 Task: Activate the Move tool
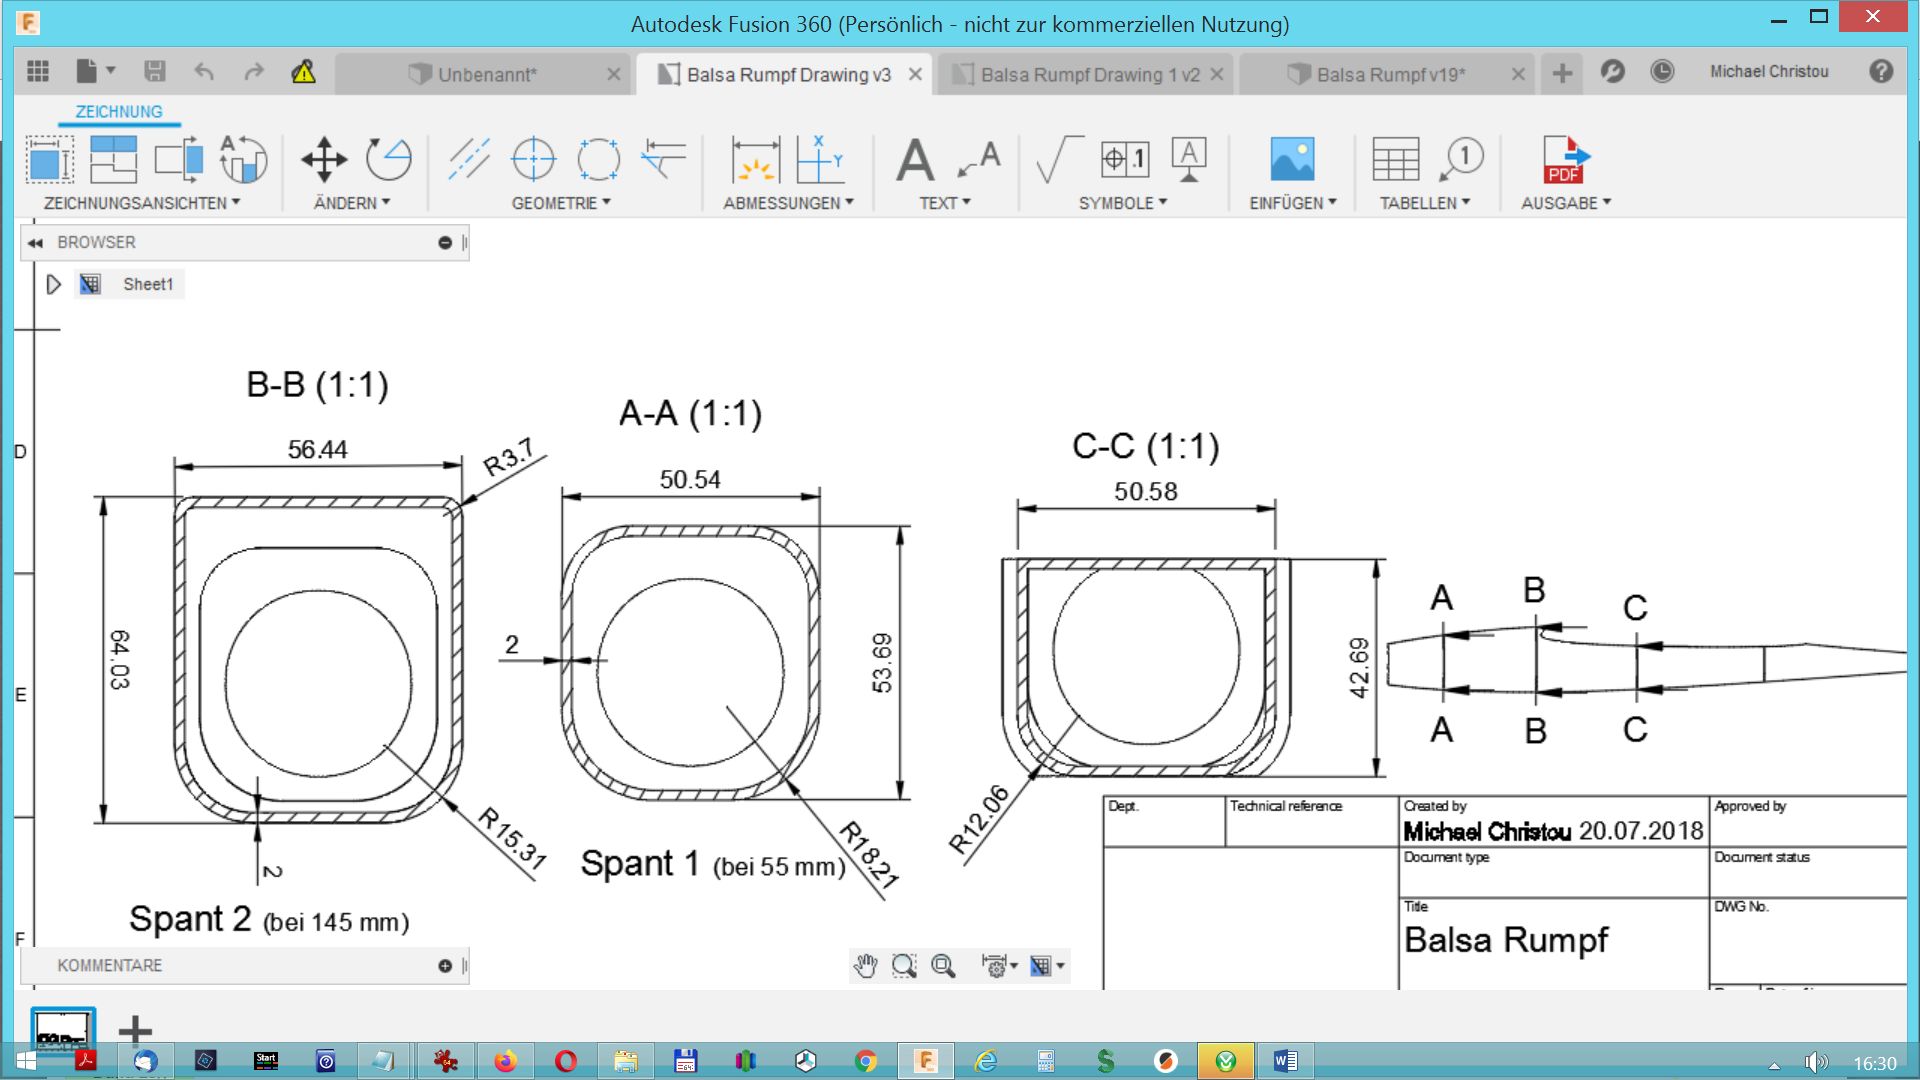click(x=324, y=159)
